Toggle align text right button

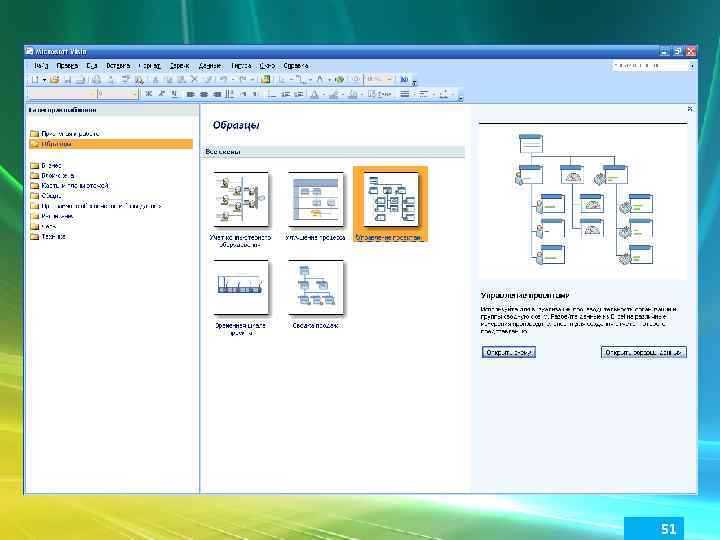coord(217,94)
